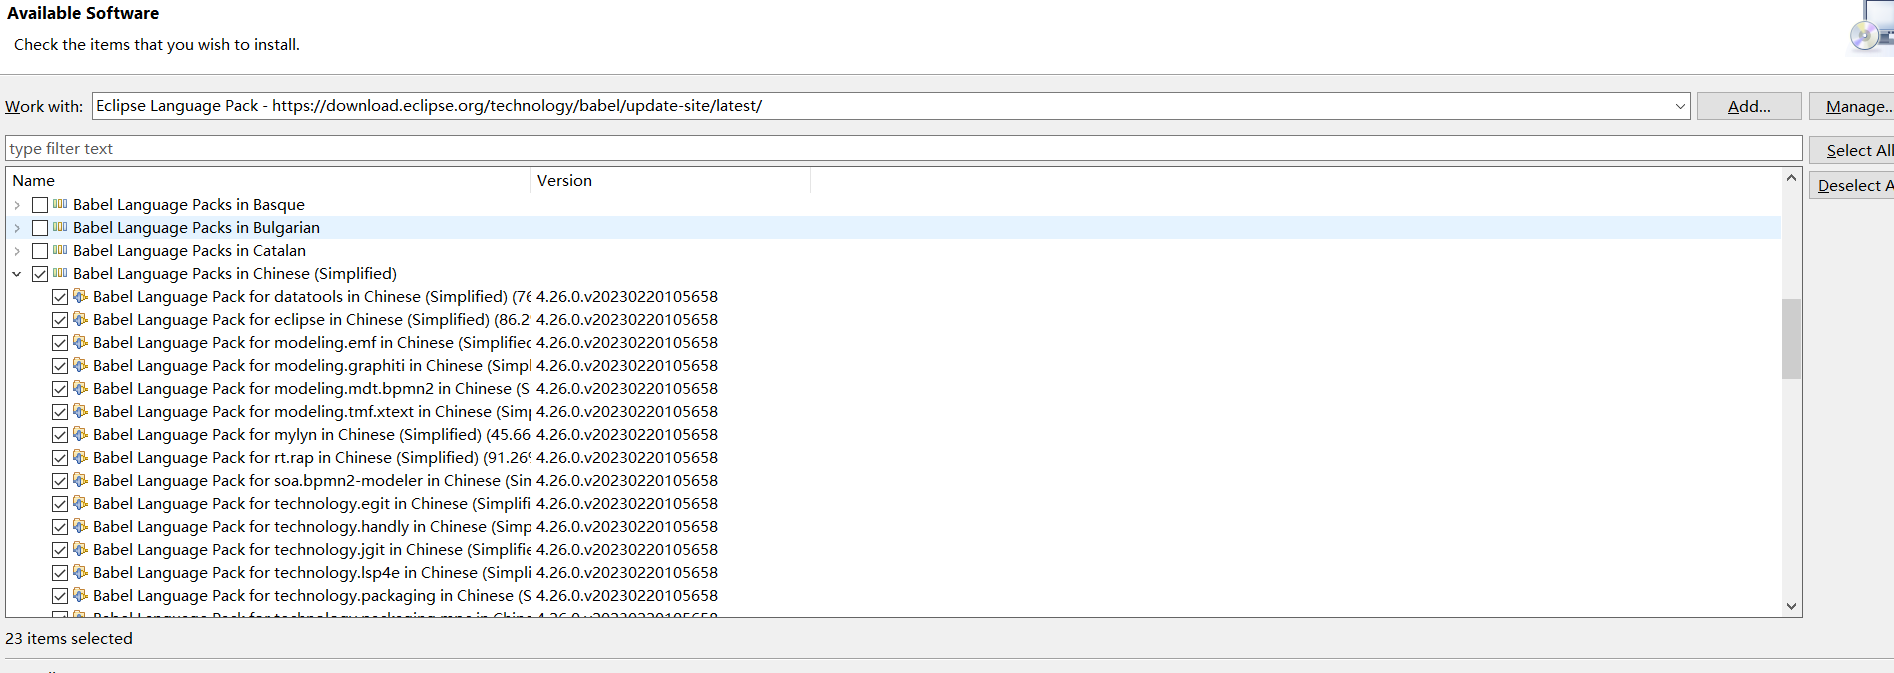Uncheck the datatools language pack checkbox
Screen dimensions: 1894x673
click(x=60, y=297)
